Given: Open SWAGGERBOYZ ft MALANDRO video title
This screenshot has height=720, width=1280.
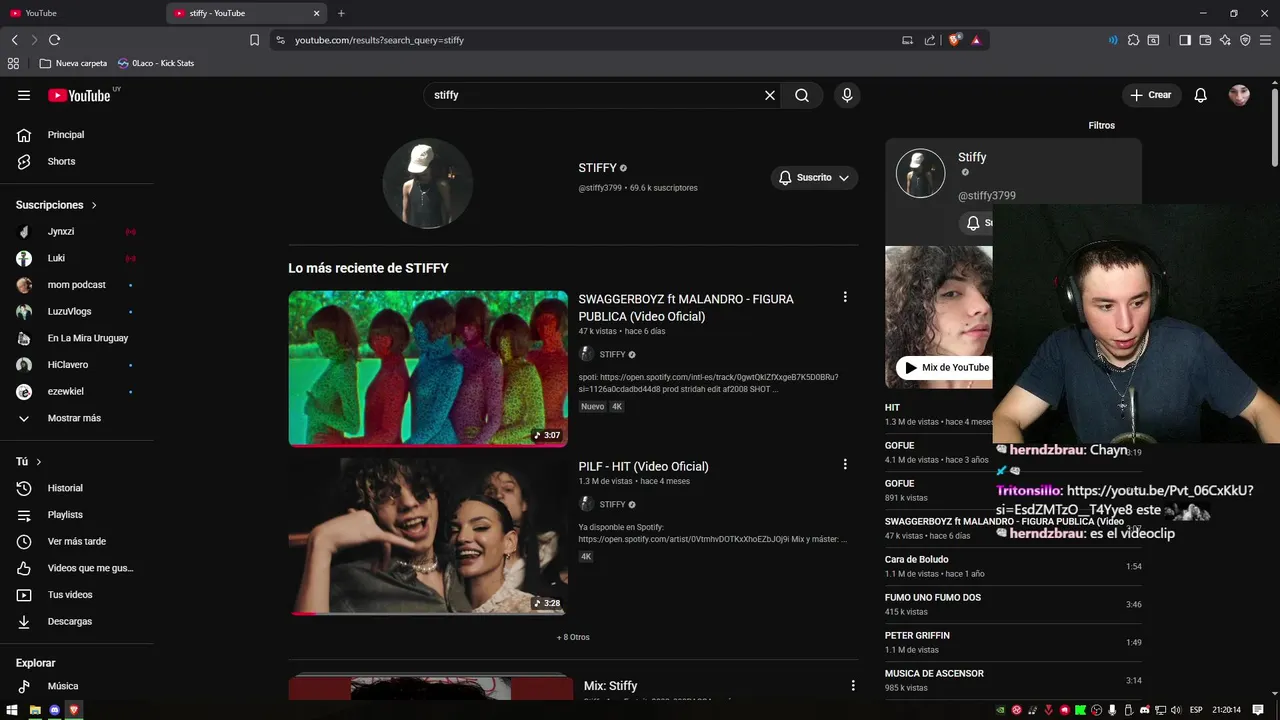Looking at the screenshot, I should tap(686, 307).
